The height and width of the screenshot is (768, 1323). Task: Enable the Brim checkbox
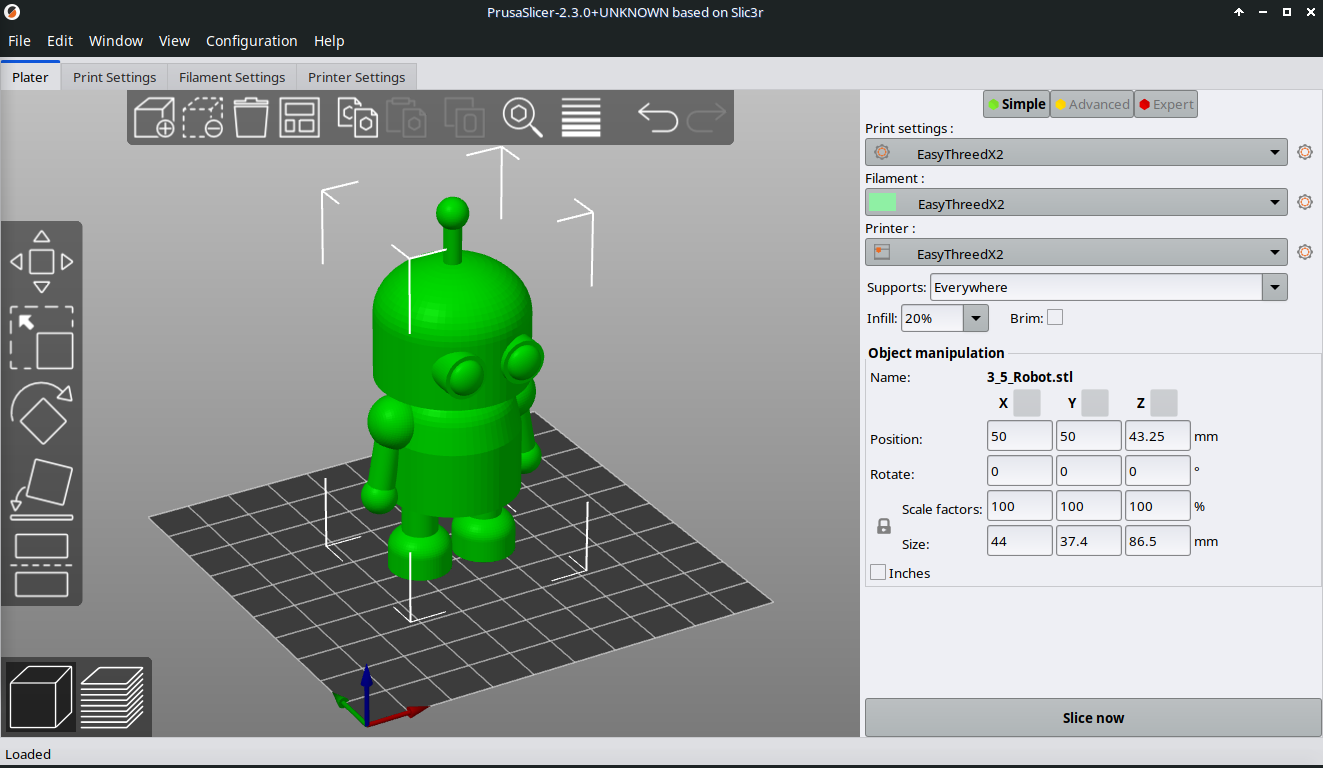tap(1054, 318)
